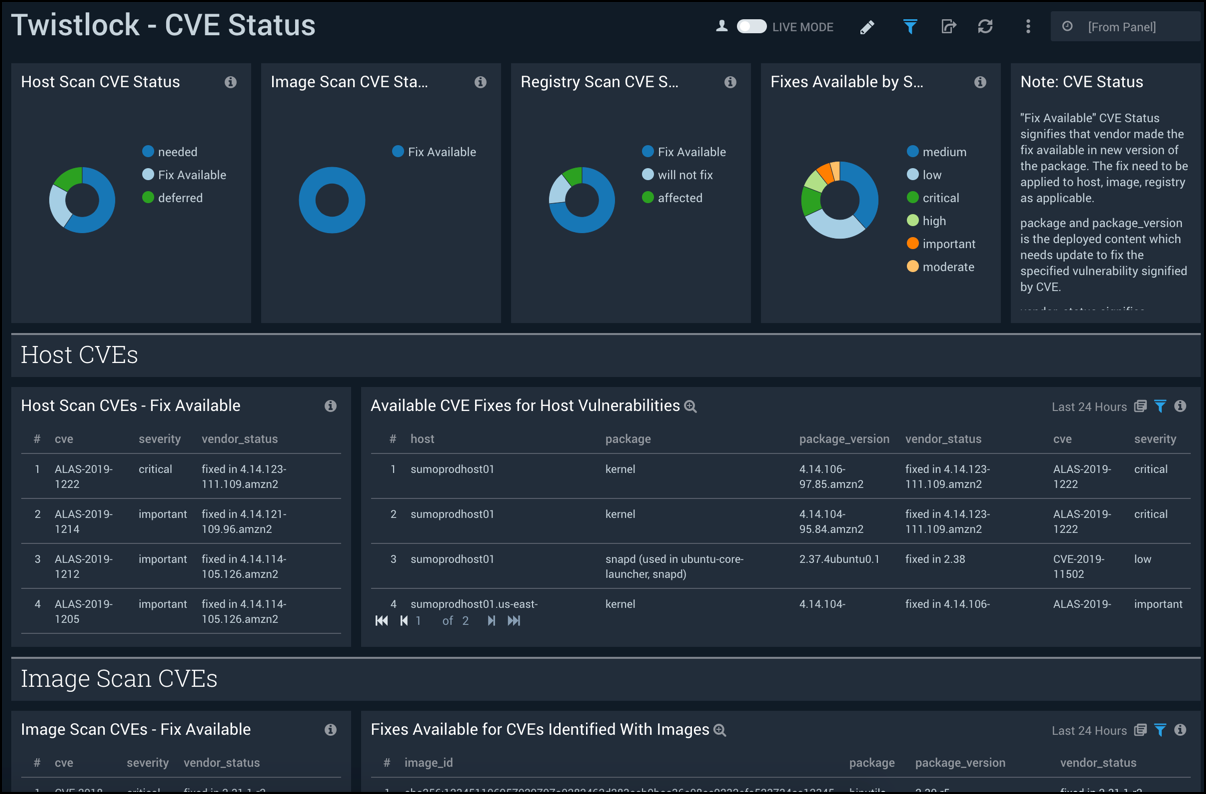This screenshot has height=794, width=1206.
Task: Refresh the dashboard with the refresh icon
Action: click(985, 26)
